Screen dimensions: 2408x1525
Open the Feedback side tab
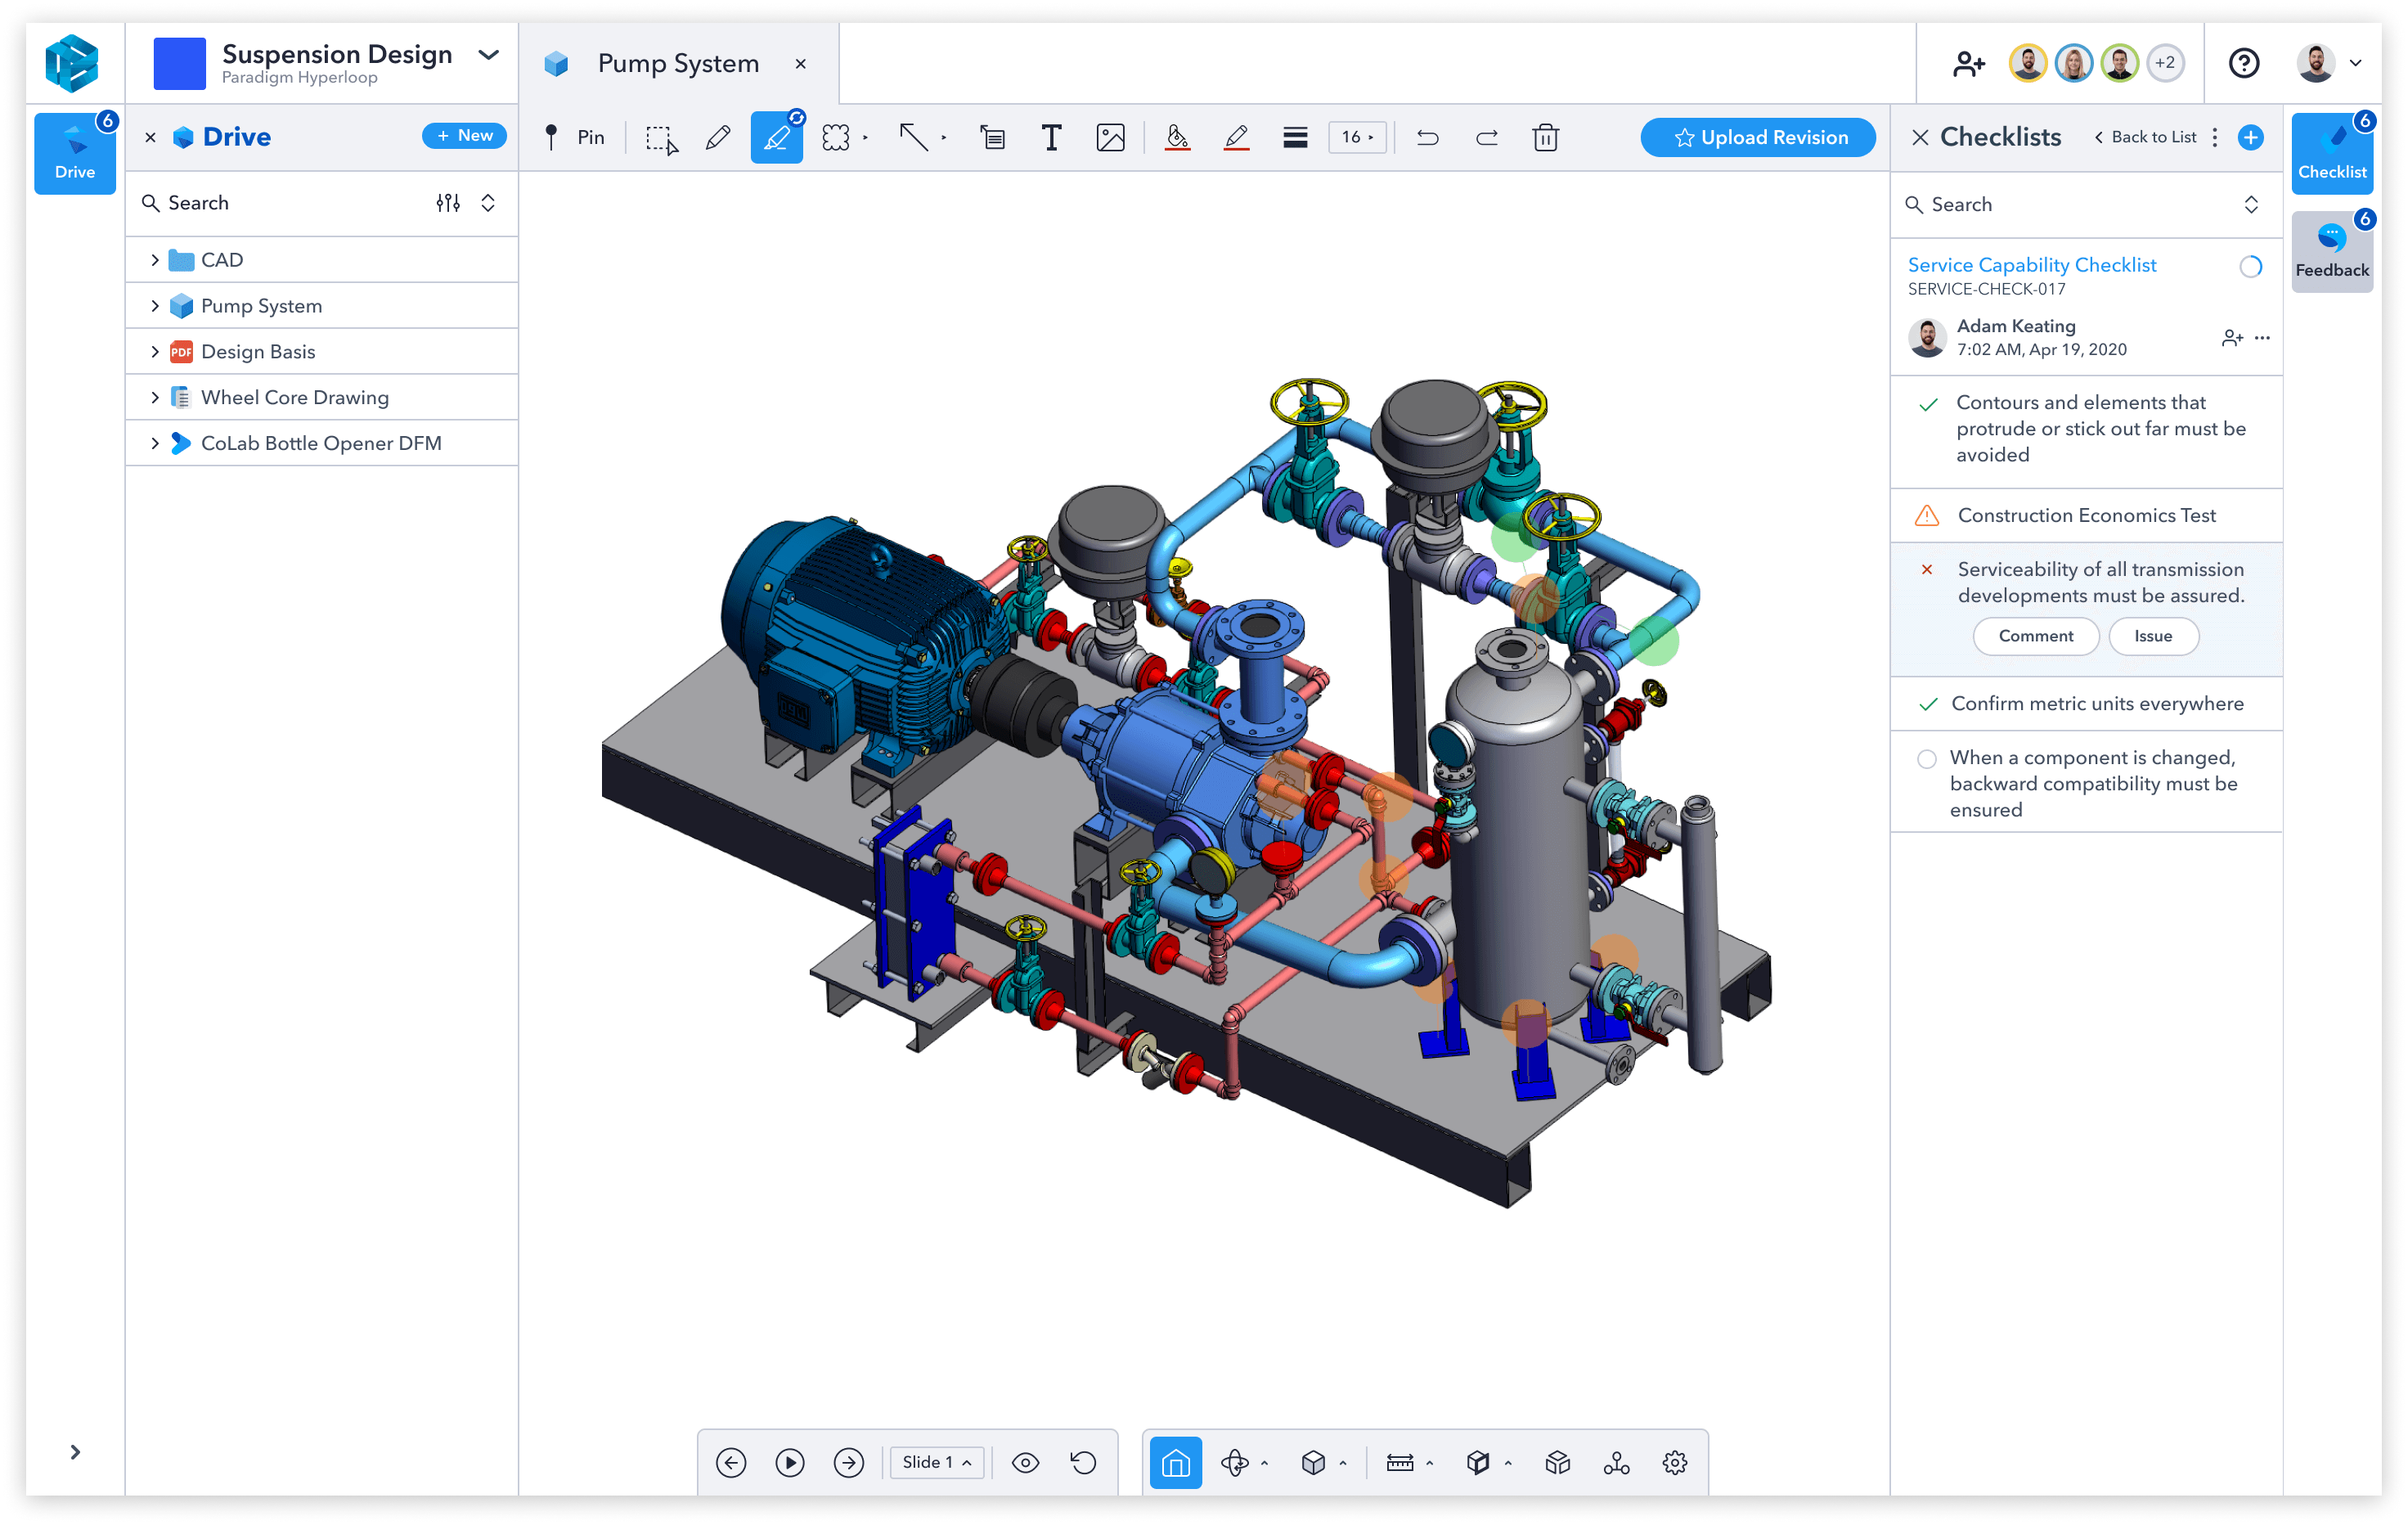click(x=2331, y=251)
